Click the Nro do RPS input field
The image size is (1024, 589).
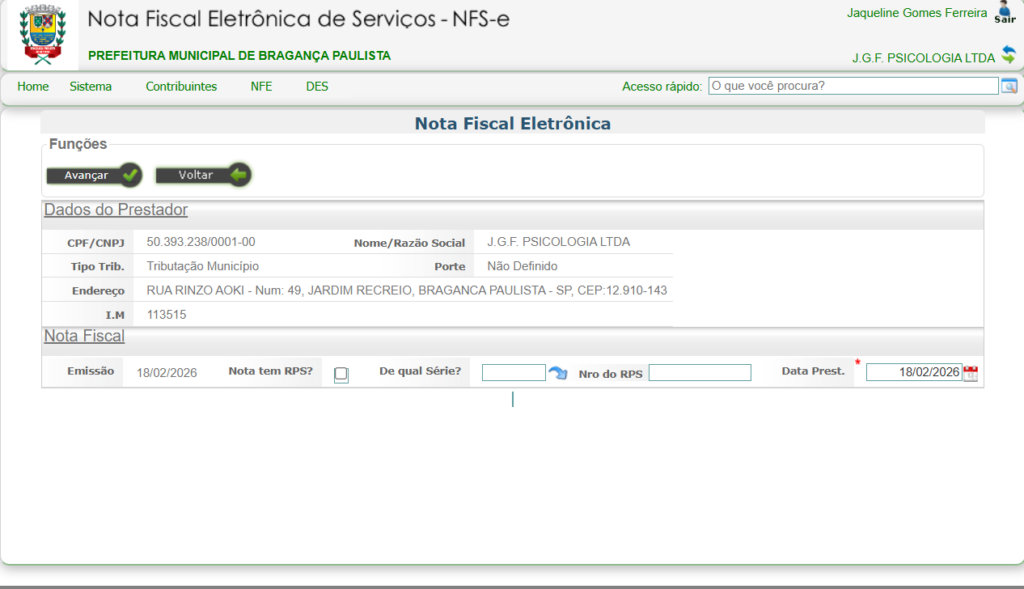click(x=699, y=373)
